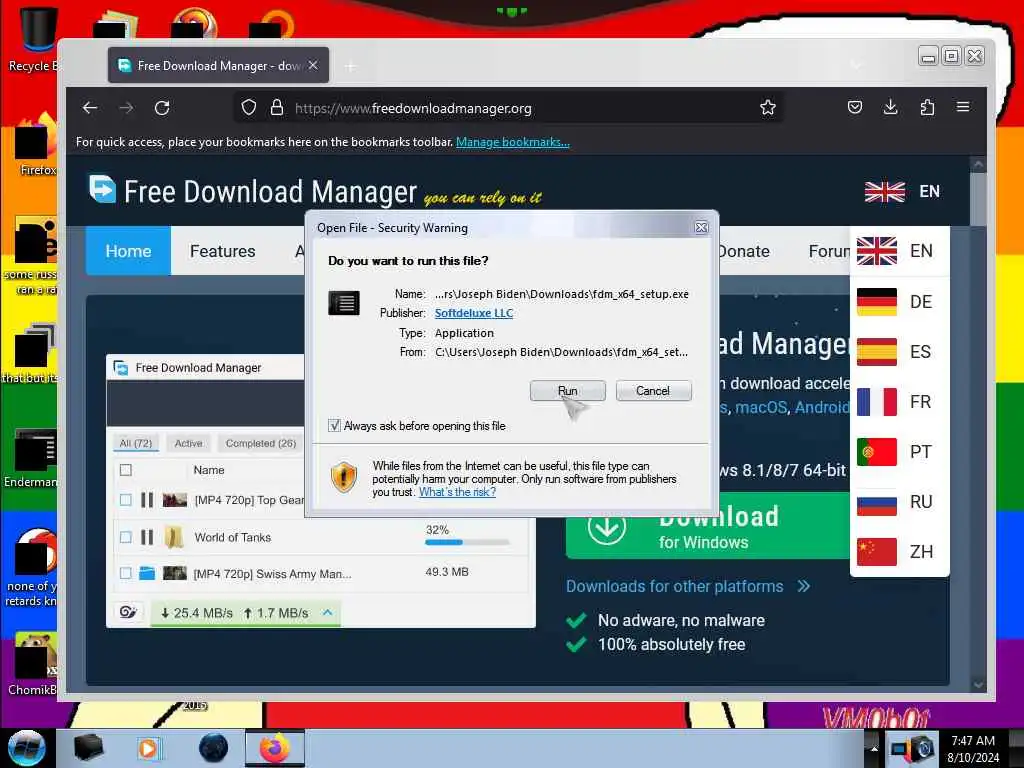The image size is (1024, 768).
Task: Cancel the Open File security warning
Action: tap(653, 391)
